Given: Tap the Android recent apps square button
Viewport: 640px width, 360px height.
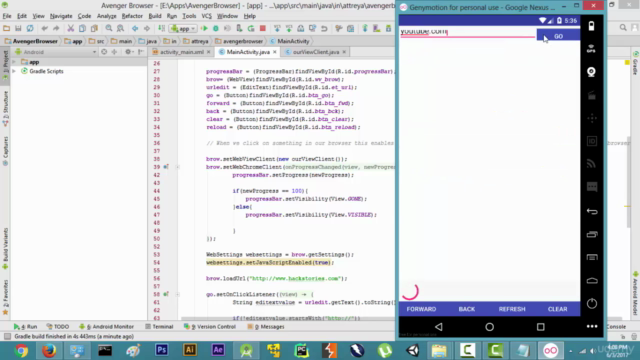Looking at the screenshot, I should [540, 327].
